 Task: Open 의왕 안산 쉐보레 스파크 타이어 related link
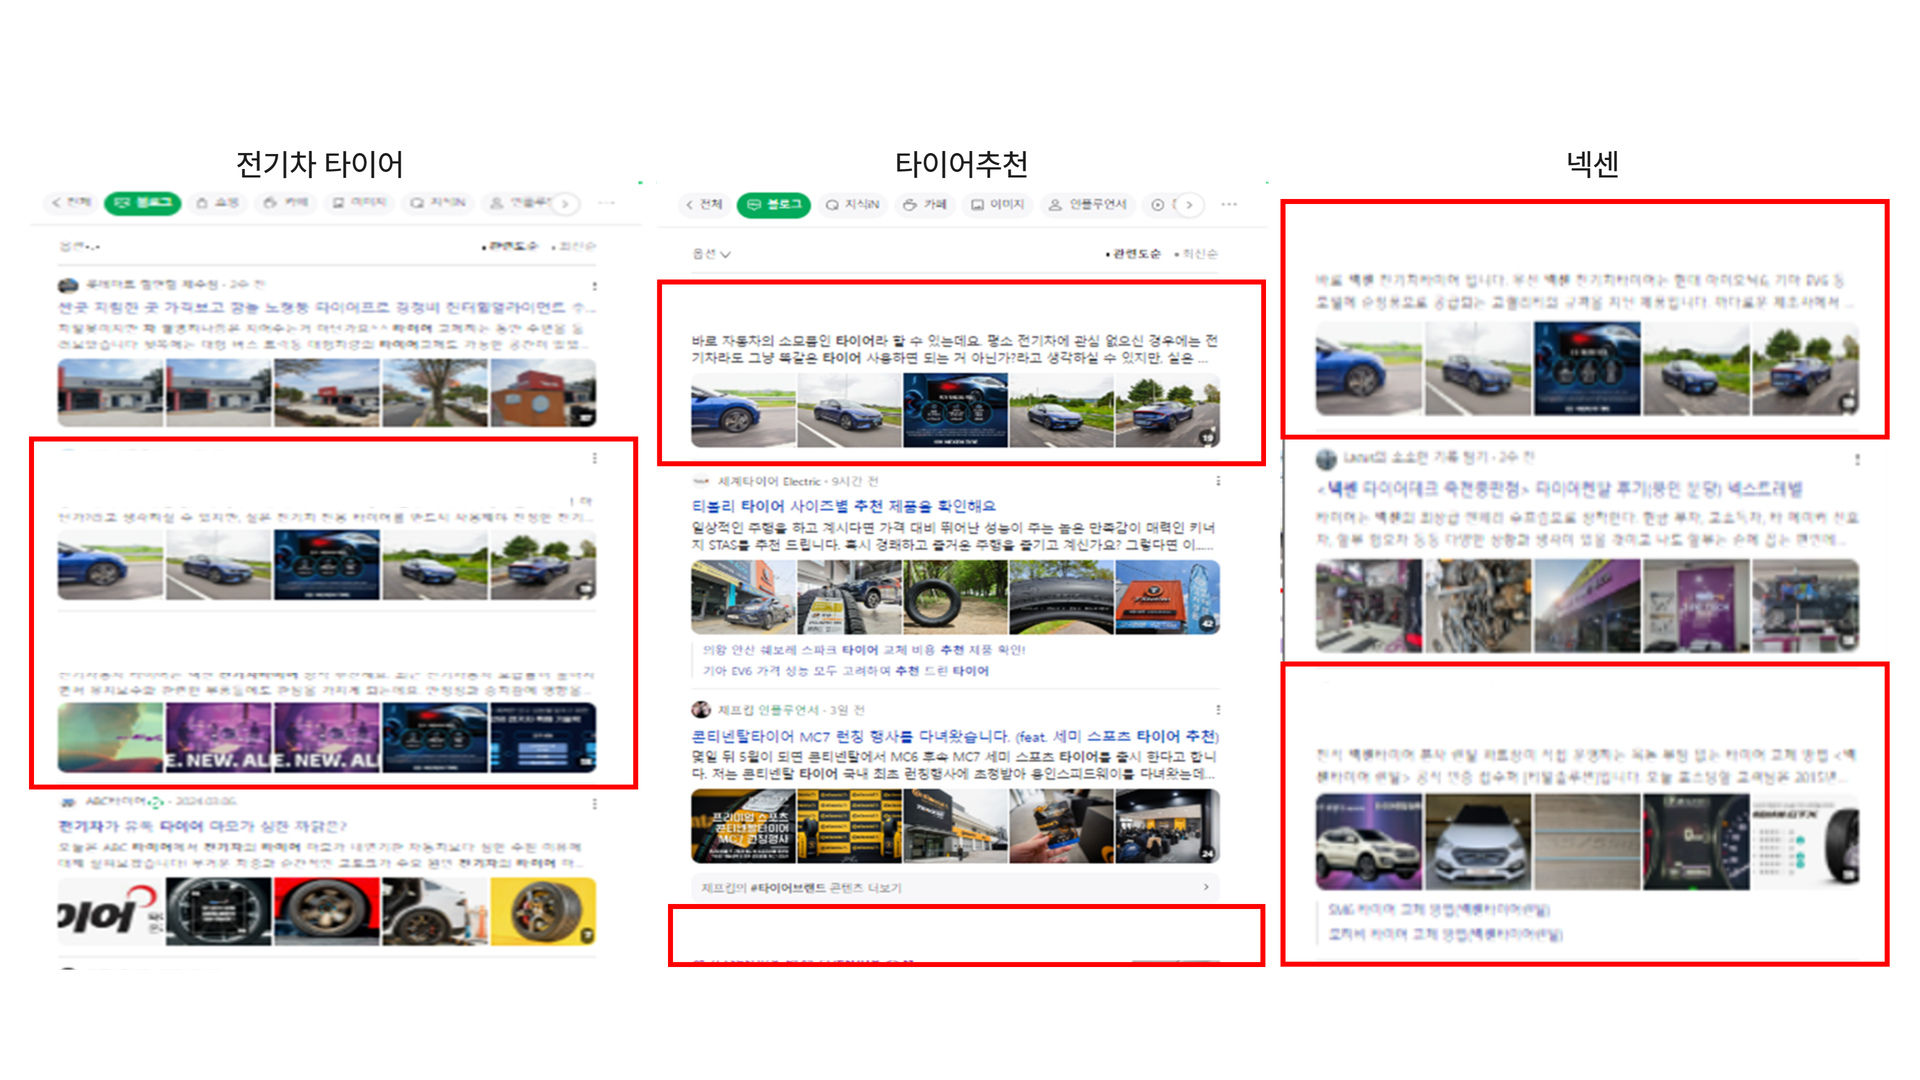tap(864, 650)
